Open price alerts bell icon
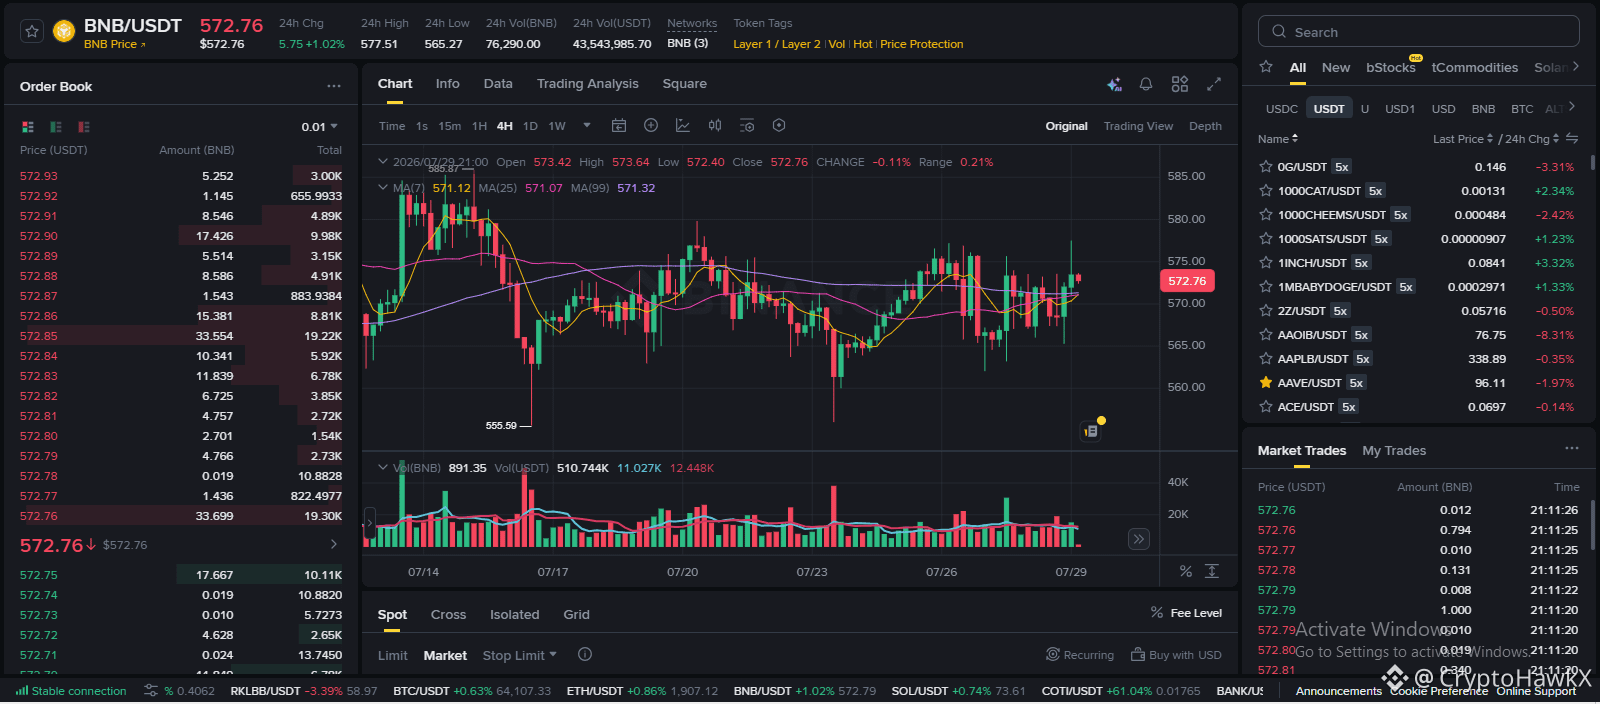Screen dimensions: 1600x704 point(1146,84)
